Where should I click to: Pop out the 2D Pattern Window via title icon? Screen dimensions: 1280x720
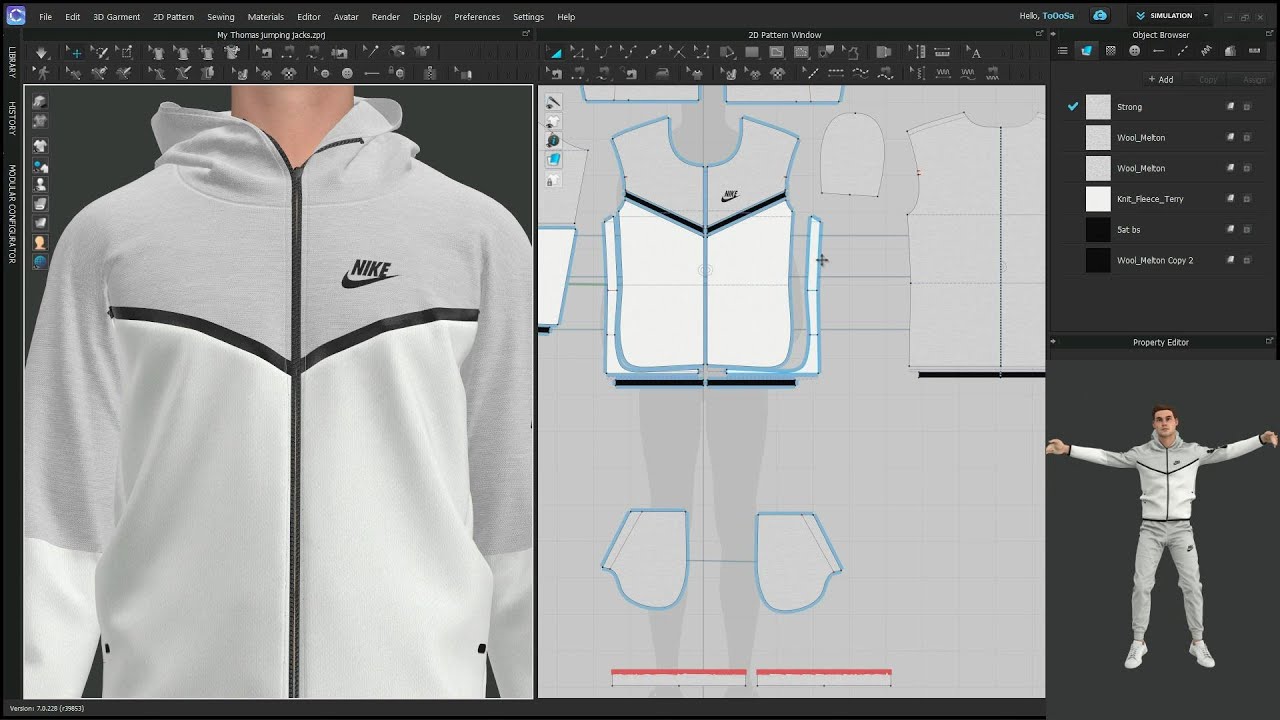[x=1039, y=34]
